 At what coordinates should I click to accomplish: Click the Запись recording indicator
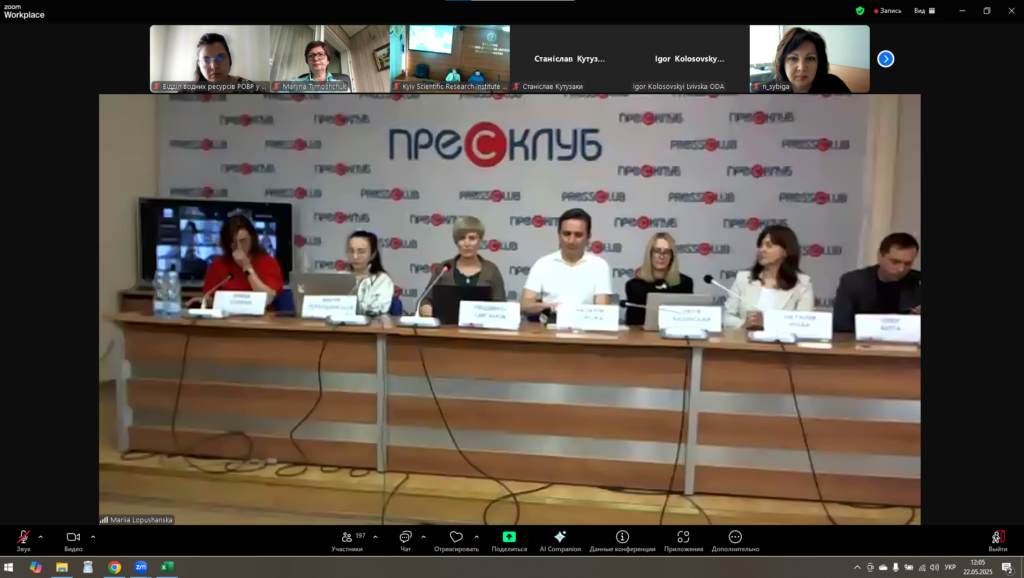click(888, 11)
